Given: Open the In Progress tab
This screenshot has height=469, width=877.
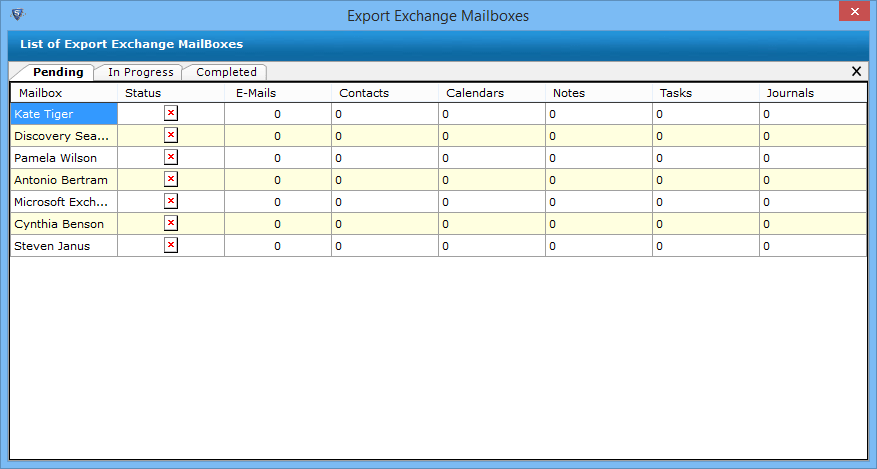Looking at the screenshot, I should 140,72.
